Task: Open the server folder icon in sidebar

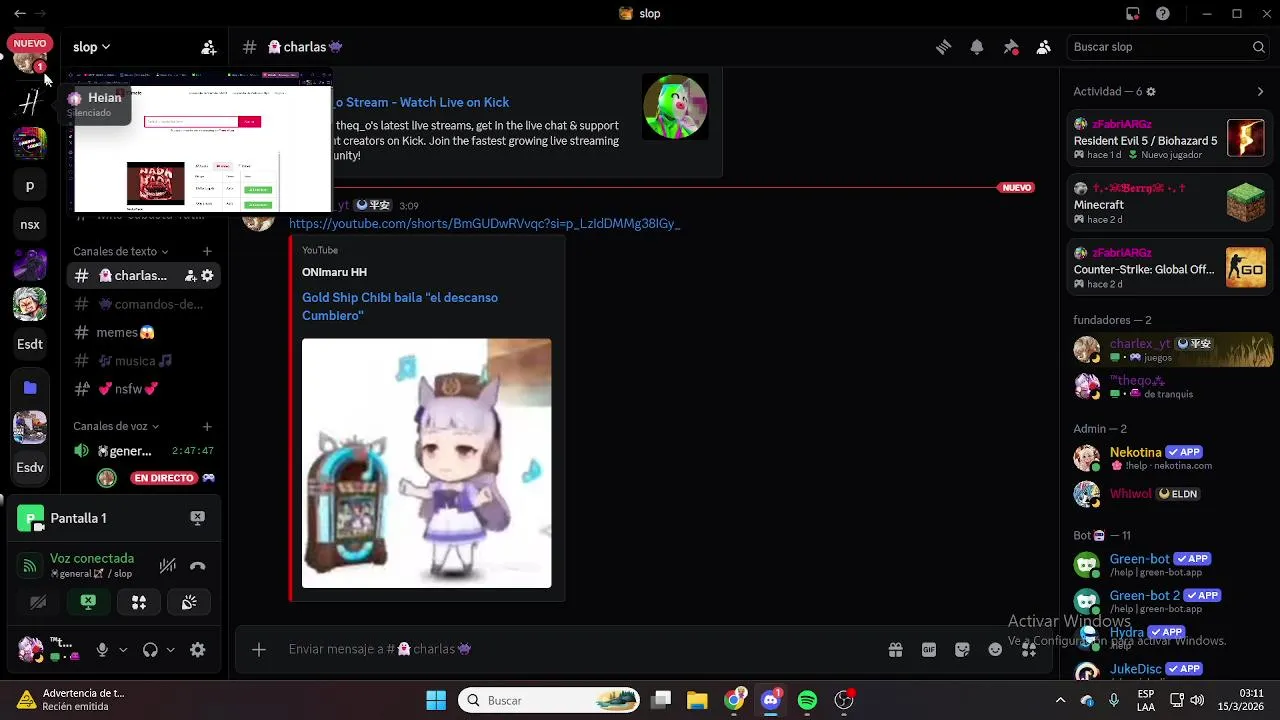Action: tap(30, 387)
